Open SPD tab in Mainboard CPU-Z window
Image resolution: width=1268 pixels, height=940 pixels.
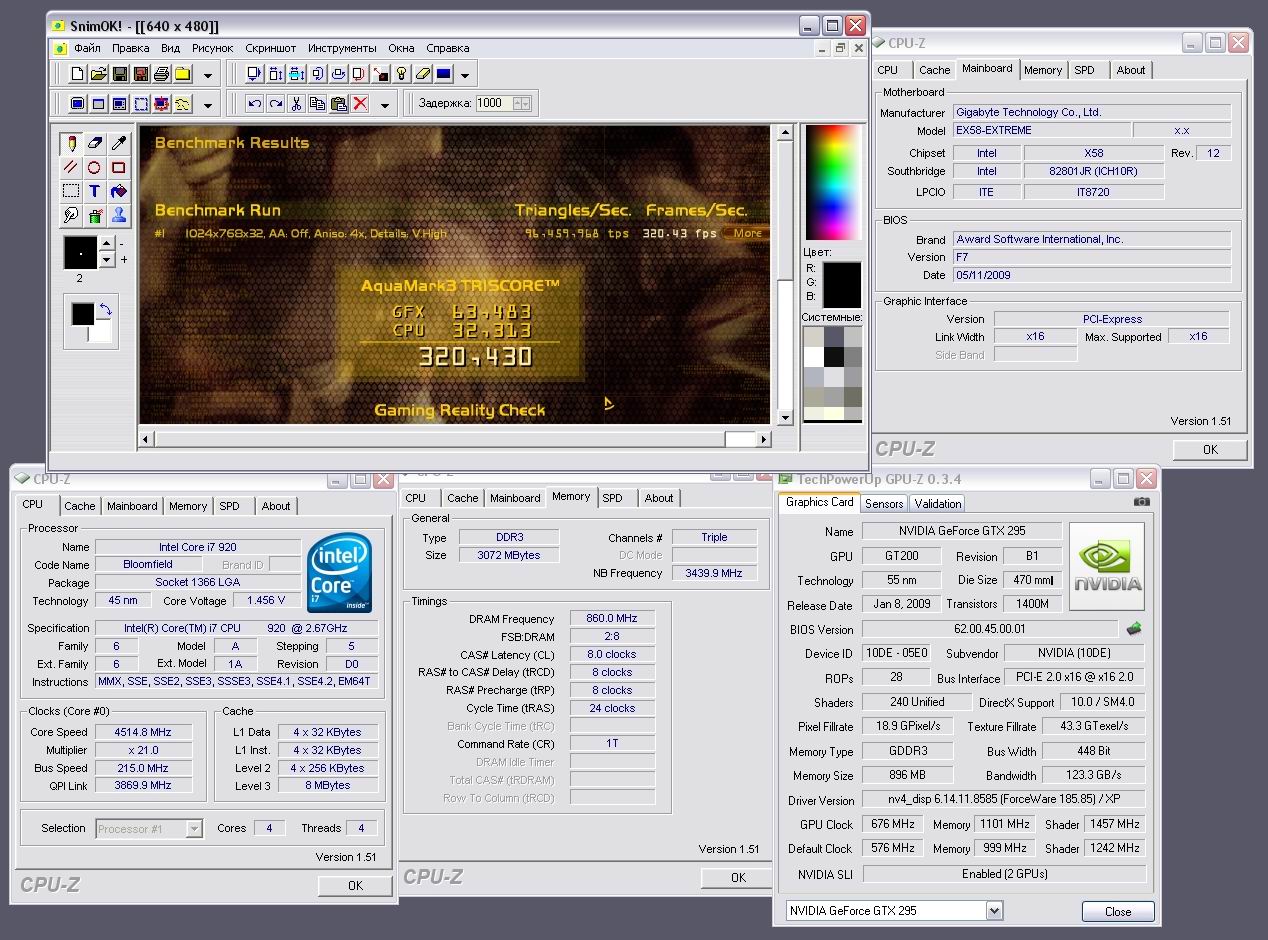(x=1085, y=70)
